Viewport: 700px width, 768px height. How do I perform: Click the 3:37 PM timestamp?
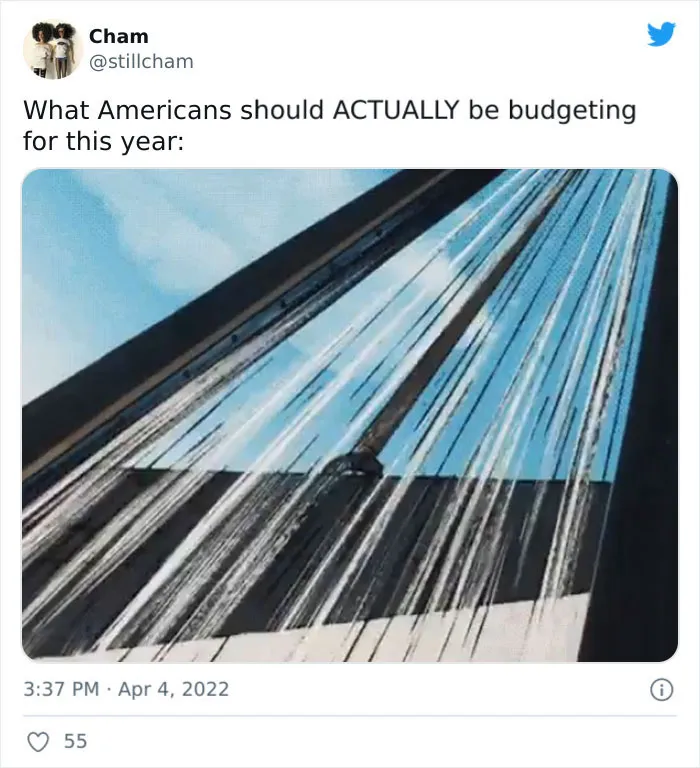pyautogui.click(x=61, y=689)
